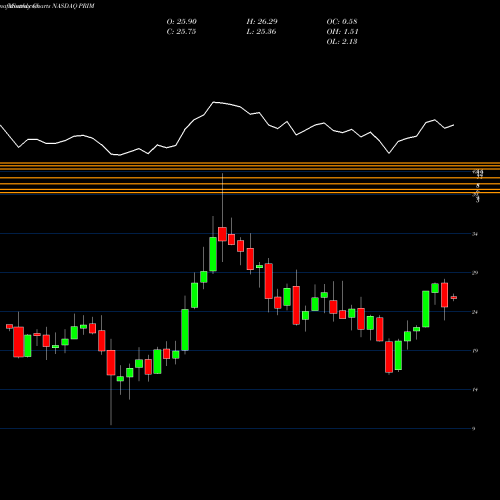Viewport: 500px width, 500px height.
Task: Click the 14 price axis label
Action: (475, 389)
